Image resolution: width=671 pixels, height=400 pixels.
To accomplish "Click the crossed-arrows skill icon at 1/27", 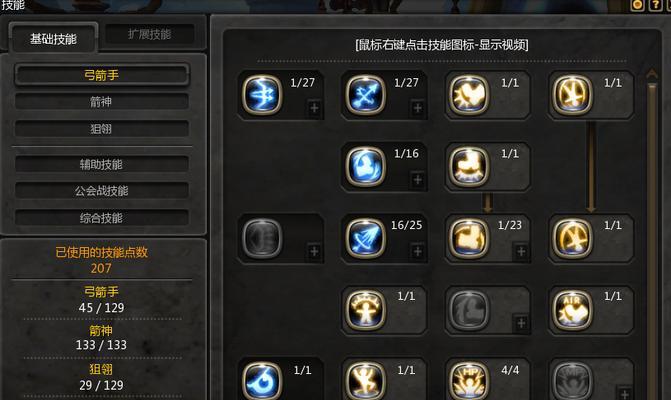I will click(365, 95).
